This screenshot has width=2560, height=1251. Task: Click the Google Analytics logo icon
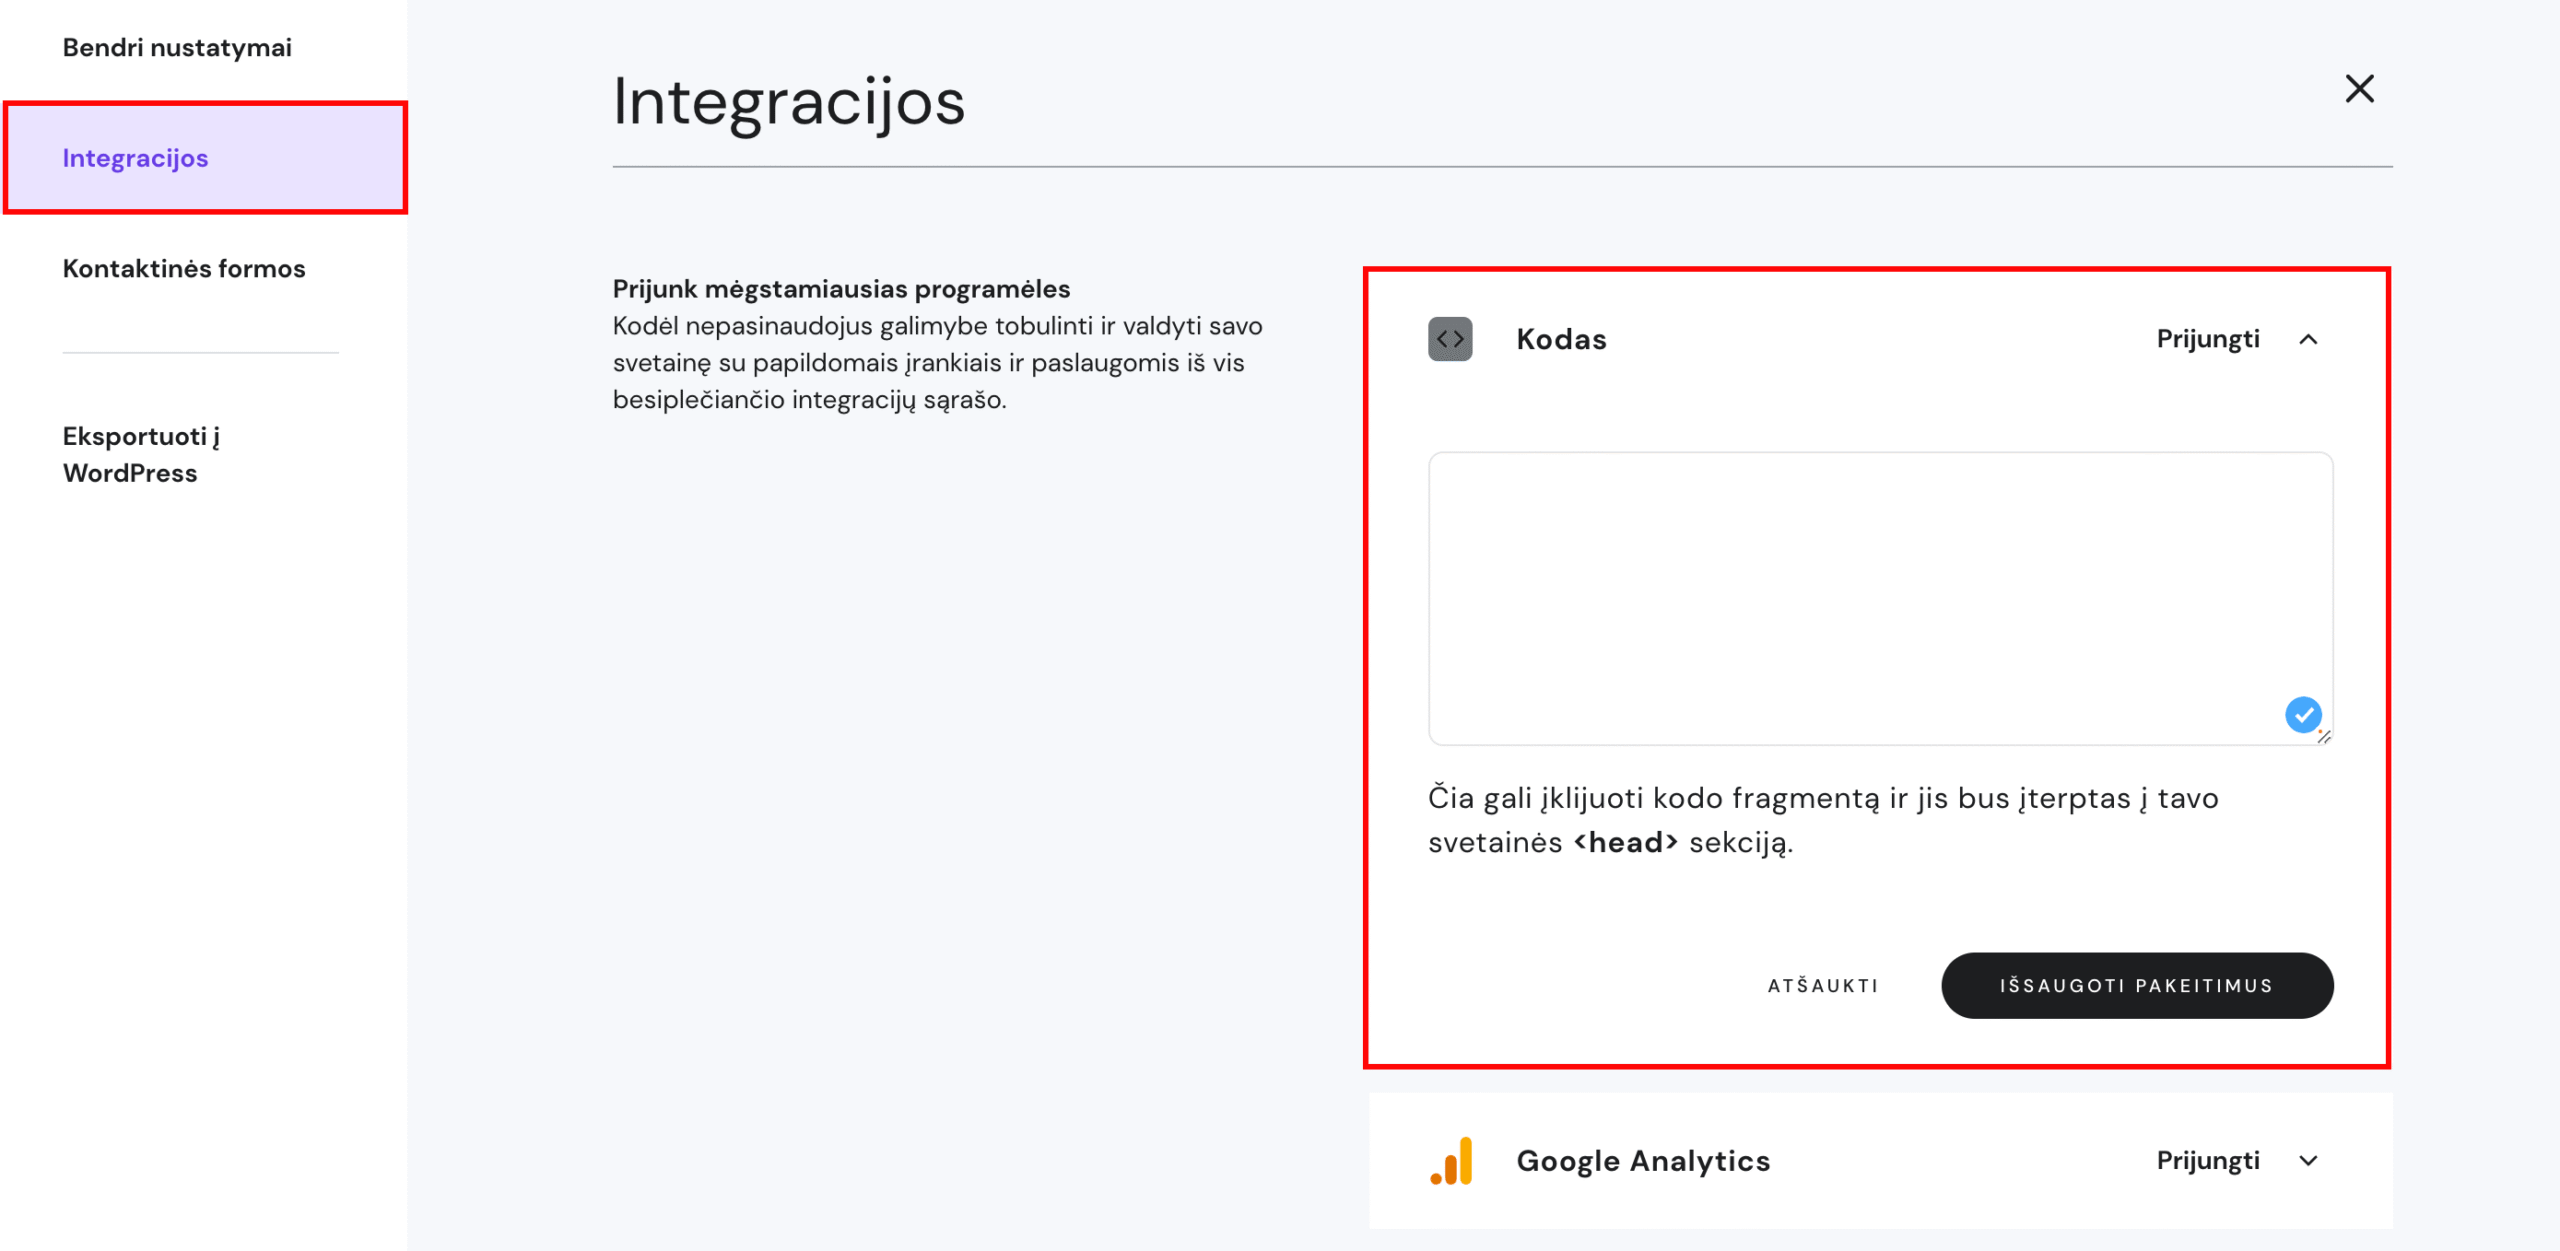[1451, 1160]
